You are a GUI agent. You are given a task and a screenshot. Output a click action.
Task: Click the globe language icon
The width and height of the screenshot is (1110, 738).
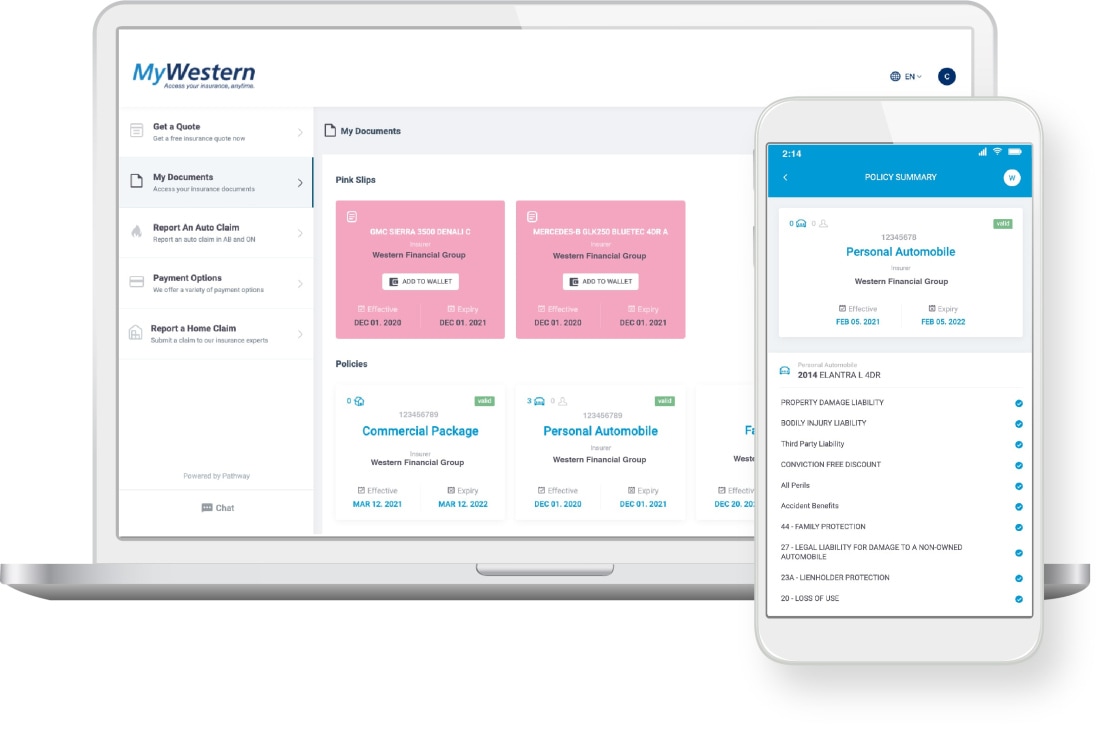pos(895,76)
